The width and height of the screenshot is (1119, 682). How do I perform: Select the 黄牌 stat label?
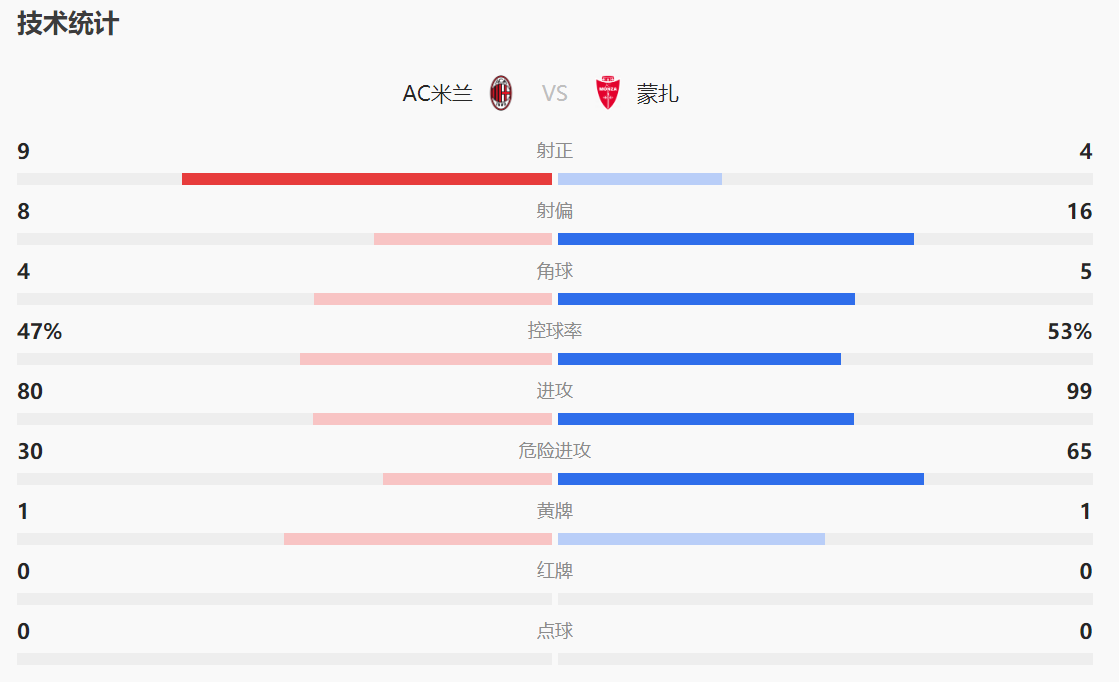[x=555, y=511]
